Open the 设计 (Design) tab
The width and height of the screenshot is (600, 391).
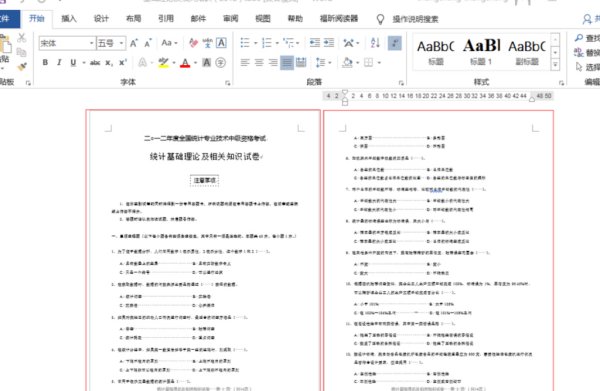pos(101,18)
